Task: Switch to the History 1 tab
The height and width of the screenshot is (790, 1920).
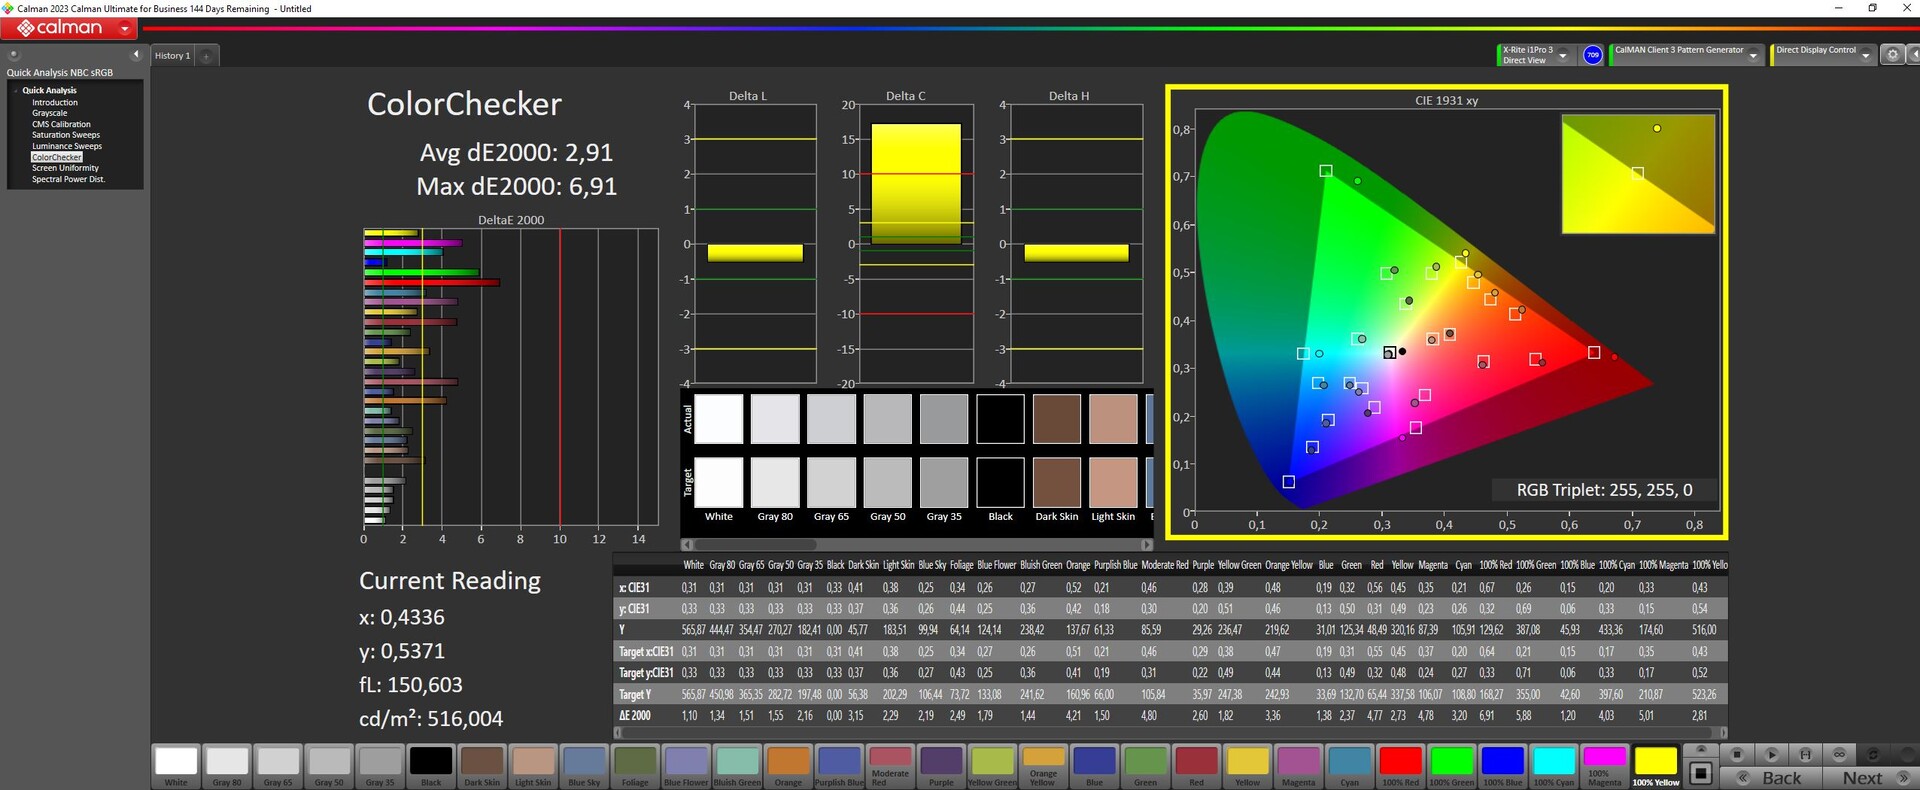Action: 172,56
